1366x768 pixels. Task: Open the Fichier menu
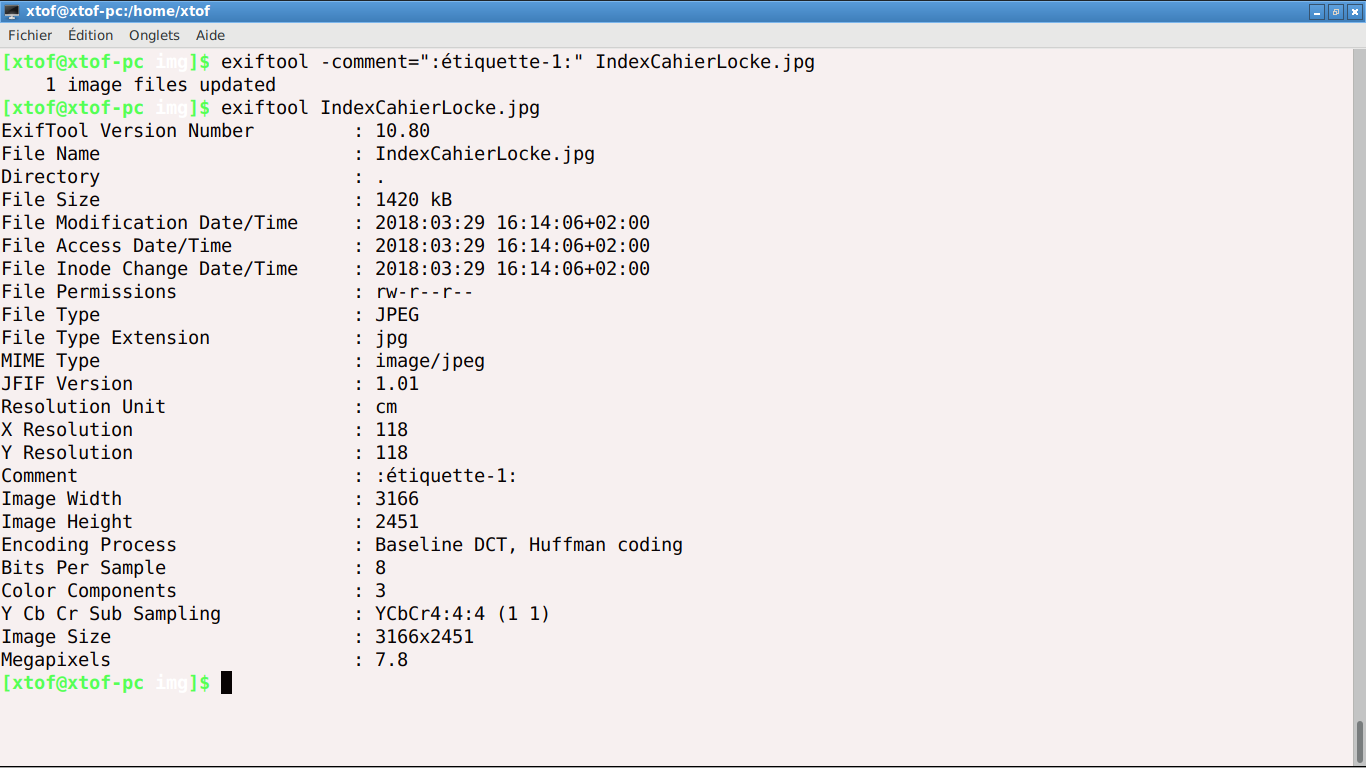[x=30, y=35]
